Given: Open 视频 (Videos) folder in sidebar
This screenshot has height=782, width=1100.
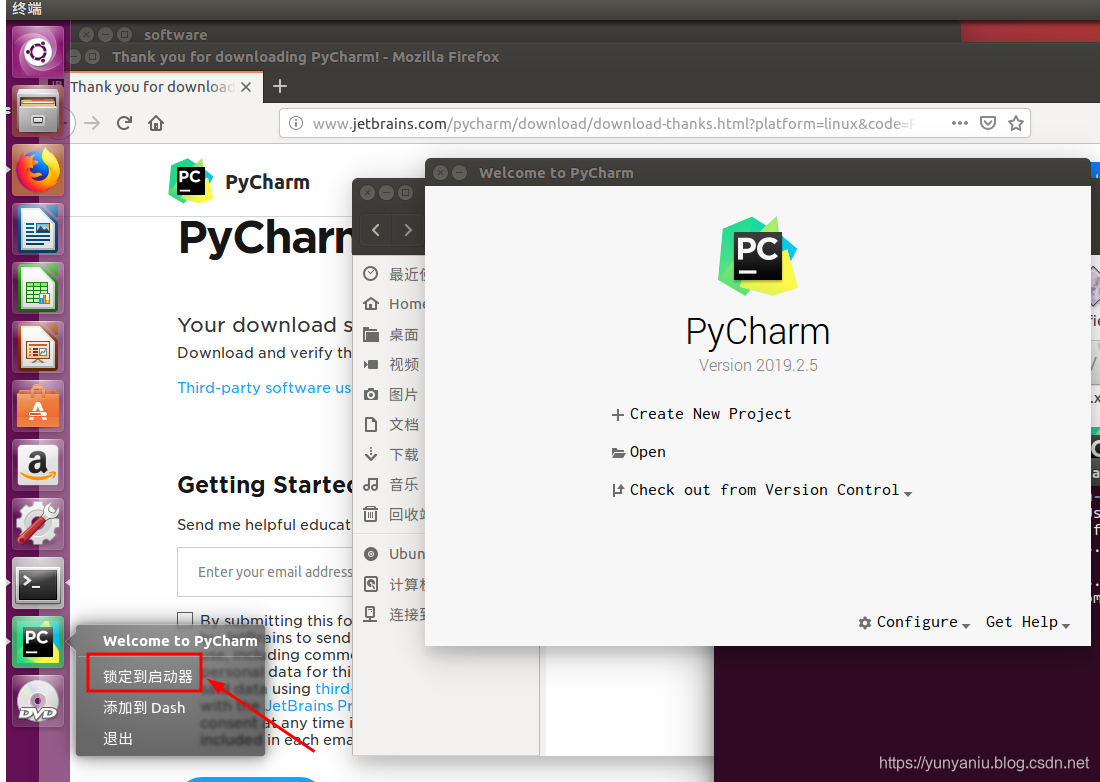Looking at the screenshot, I should point(391,364).
